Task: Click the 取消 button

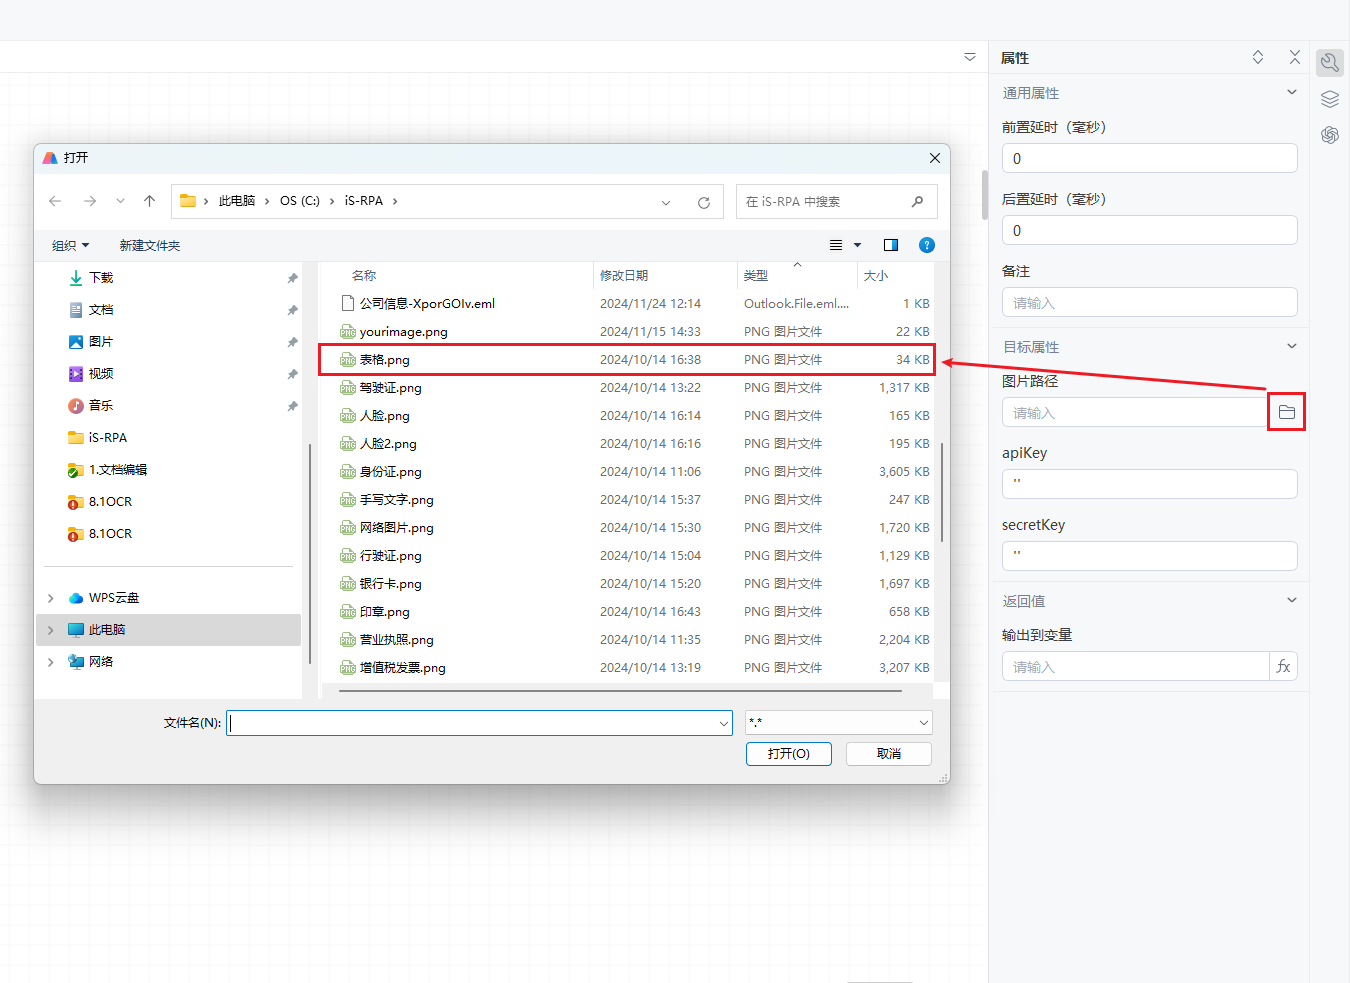Action: coord(889,753)
